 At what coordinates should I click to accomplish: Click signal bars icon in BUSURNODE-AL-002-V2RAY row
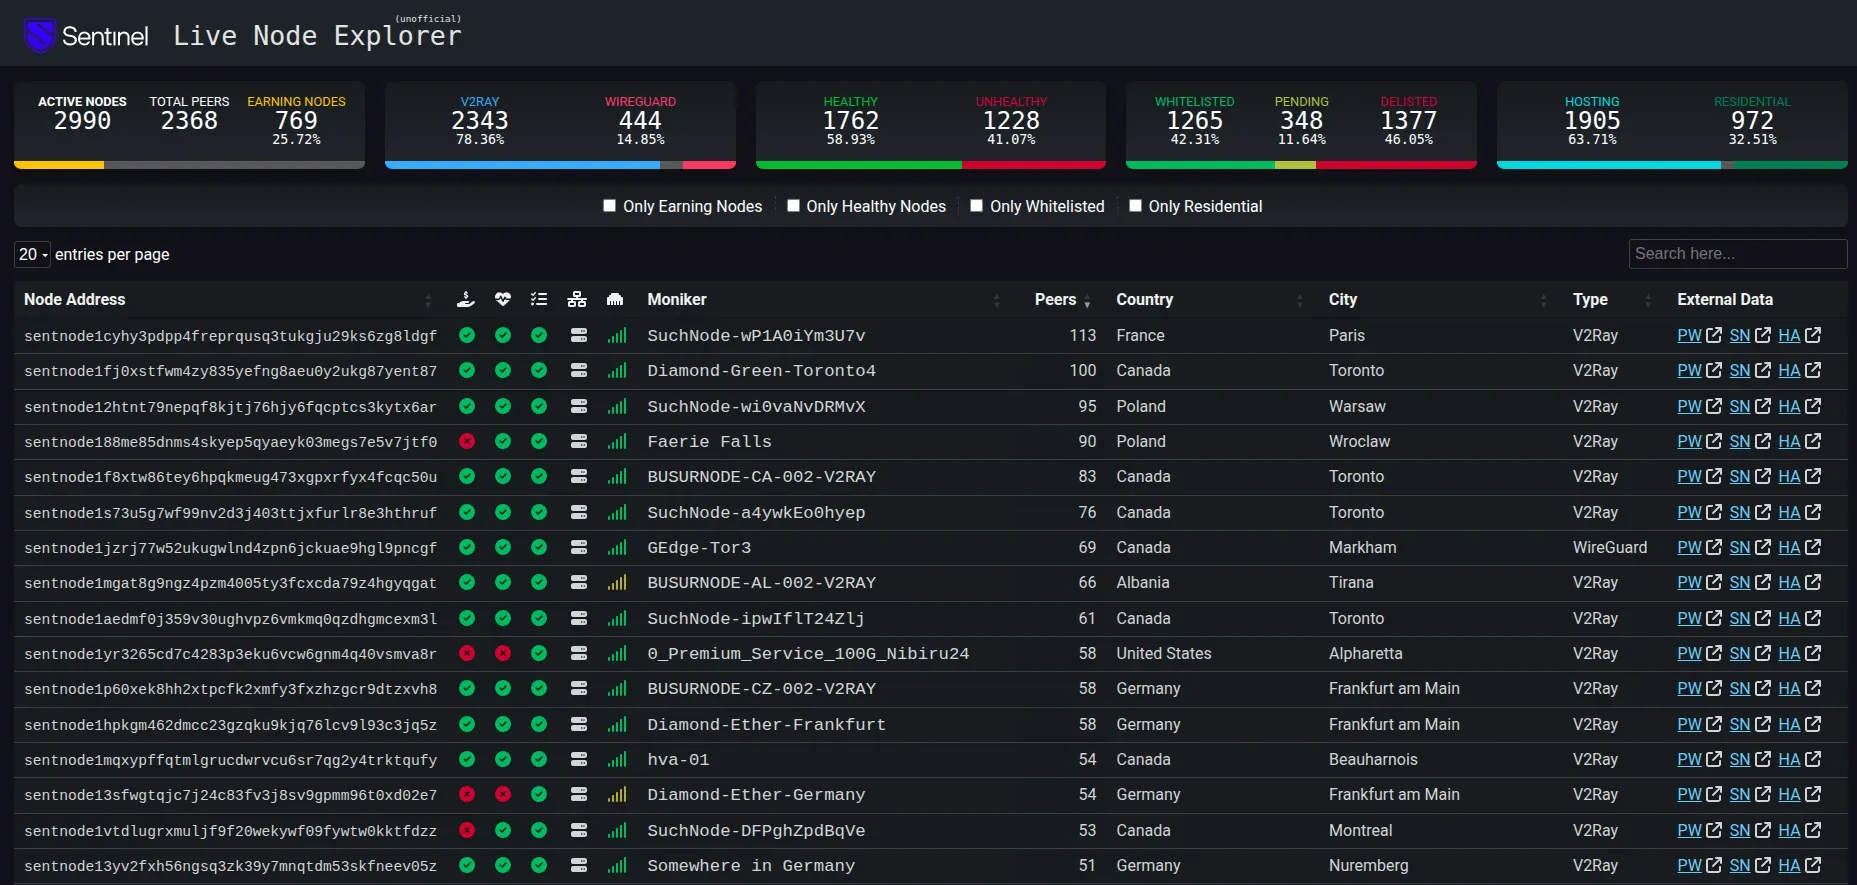click(617, 582)
